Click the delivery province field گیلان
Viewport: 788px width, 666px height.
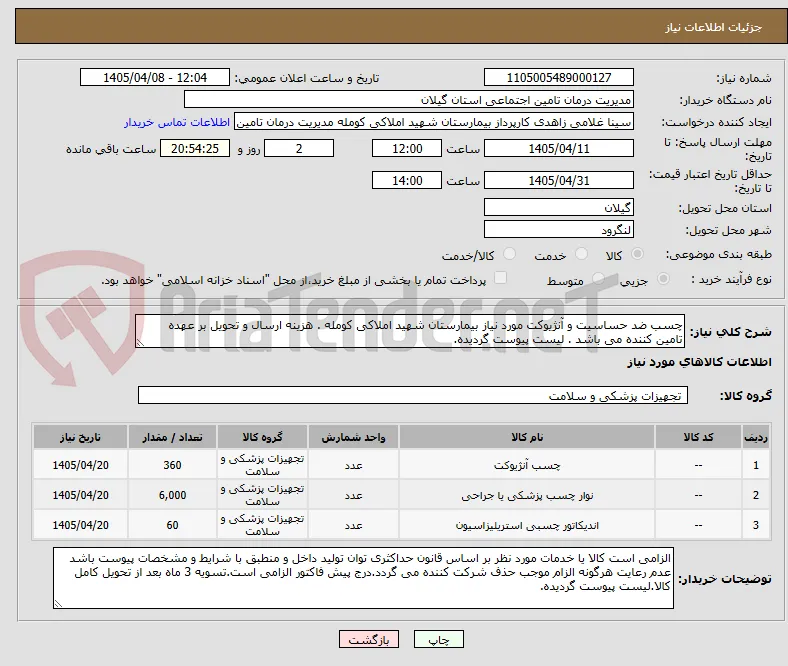click(x=558, y=207)
